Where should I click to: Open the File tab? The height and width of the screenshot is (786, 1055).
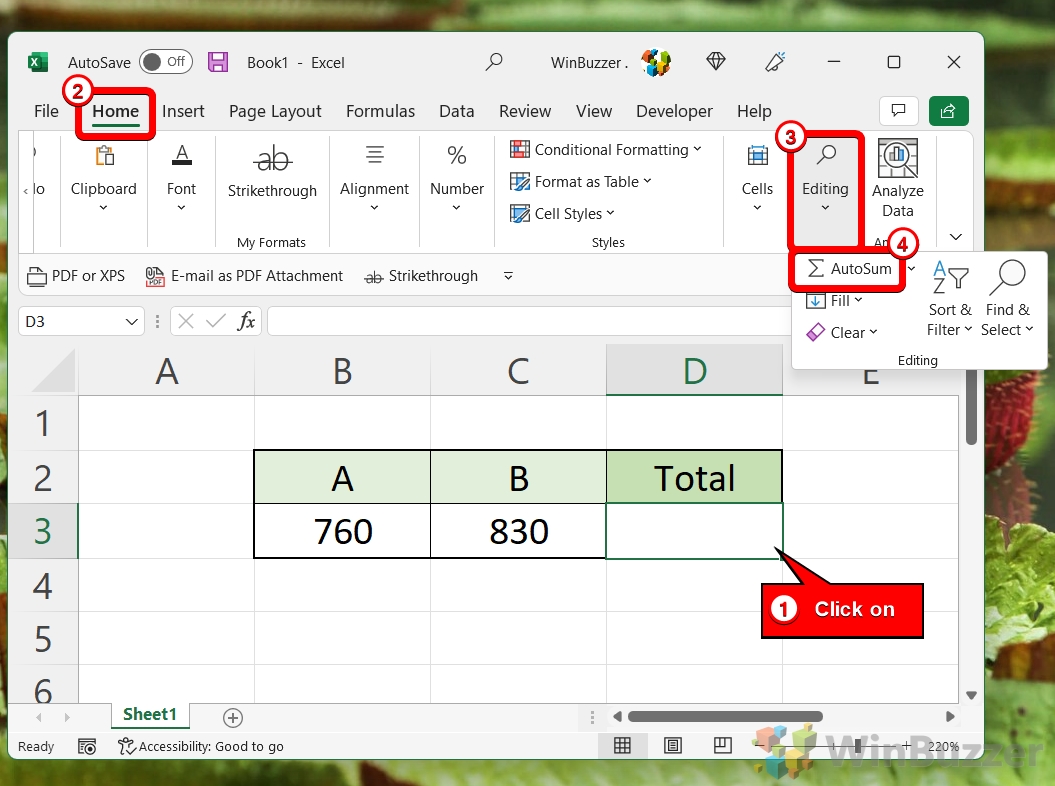point(46,111)
